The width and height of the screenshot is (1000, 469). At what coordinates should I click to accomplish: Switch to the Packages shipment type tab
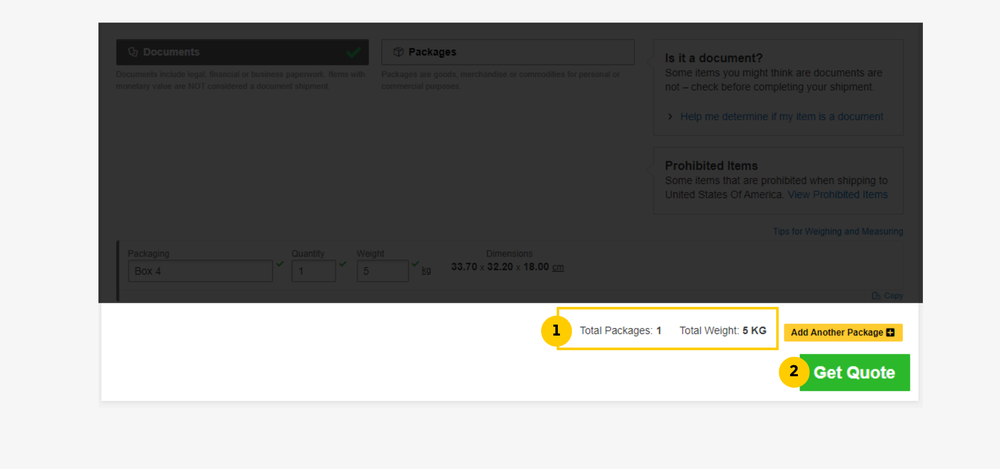tap(507, 52)
